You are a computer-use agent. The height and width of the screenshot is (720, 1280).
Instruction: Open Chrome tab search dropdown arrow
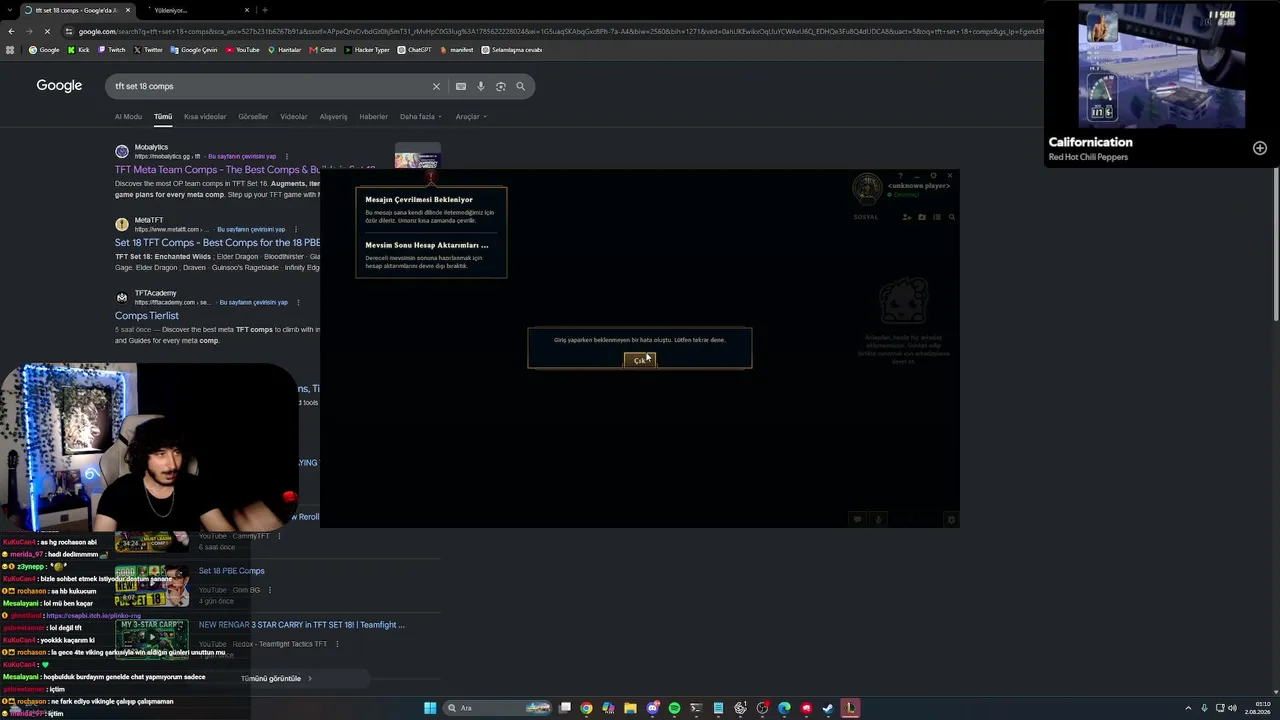8,10
